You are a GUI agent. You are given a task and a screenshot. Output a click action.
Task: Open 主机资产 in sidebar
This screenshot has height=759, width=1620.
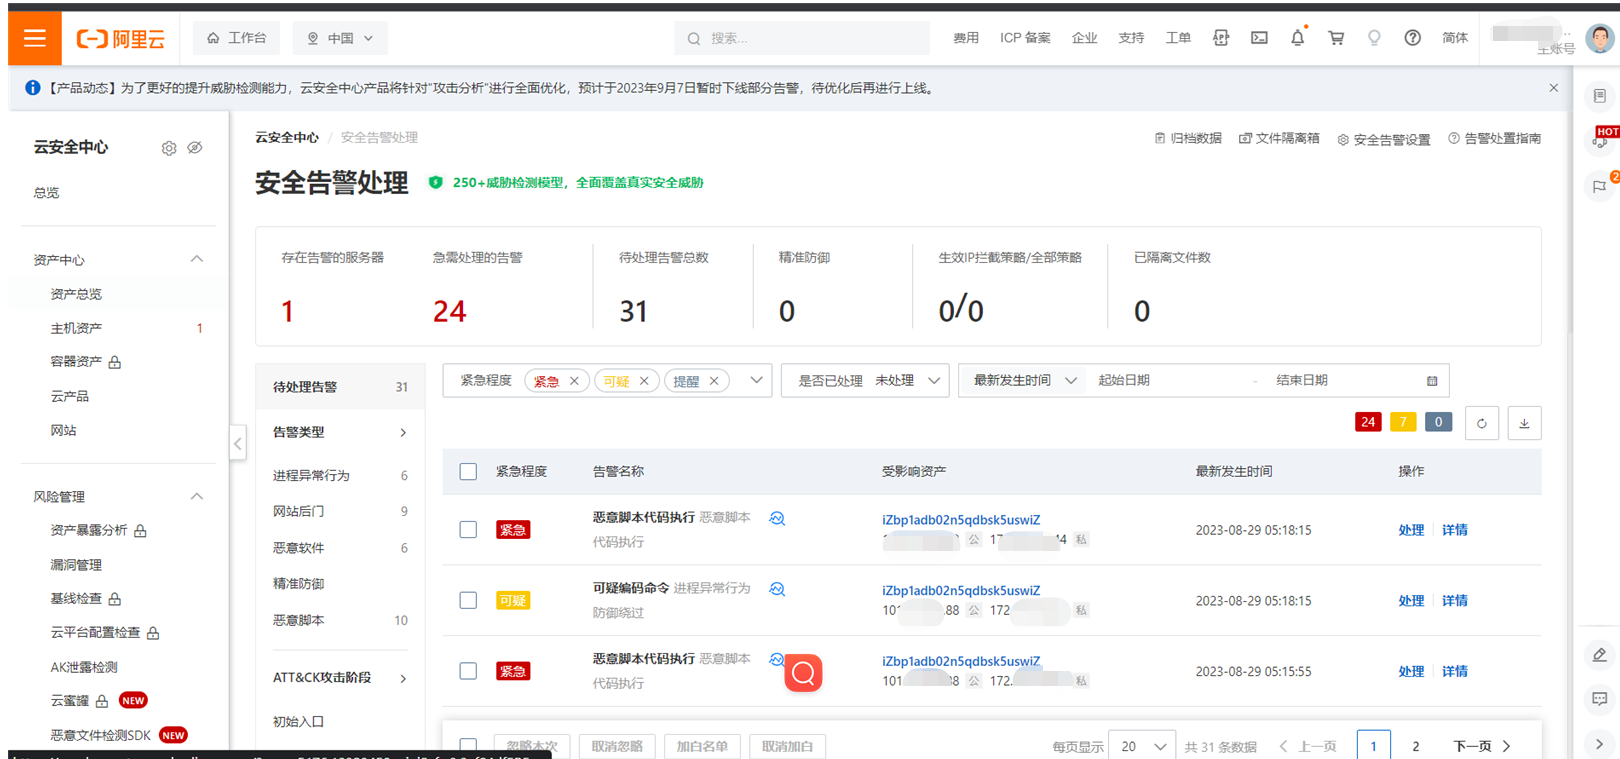(76, 328)
